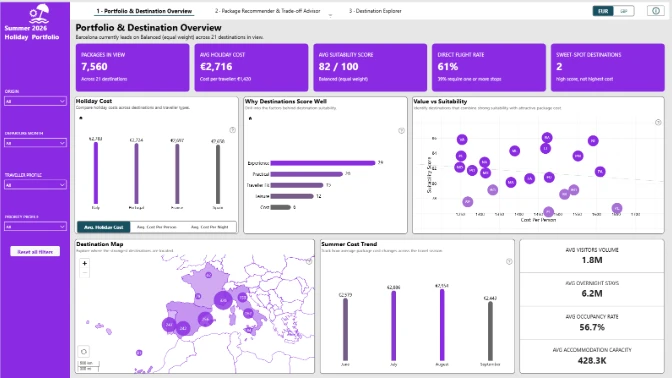This screenshot has height=378, width=672.
Task: Click the help icon on Holiday Cost chart
Action: pyautogui.click(x=232, y=130)
